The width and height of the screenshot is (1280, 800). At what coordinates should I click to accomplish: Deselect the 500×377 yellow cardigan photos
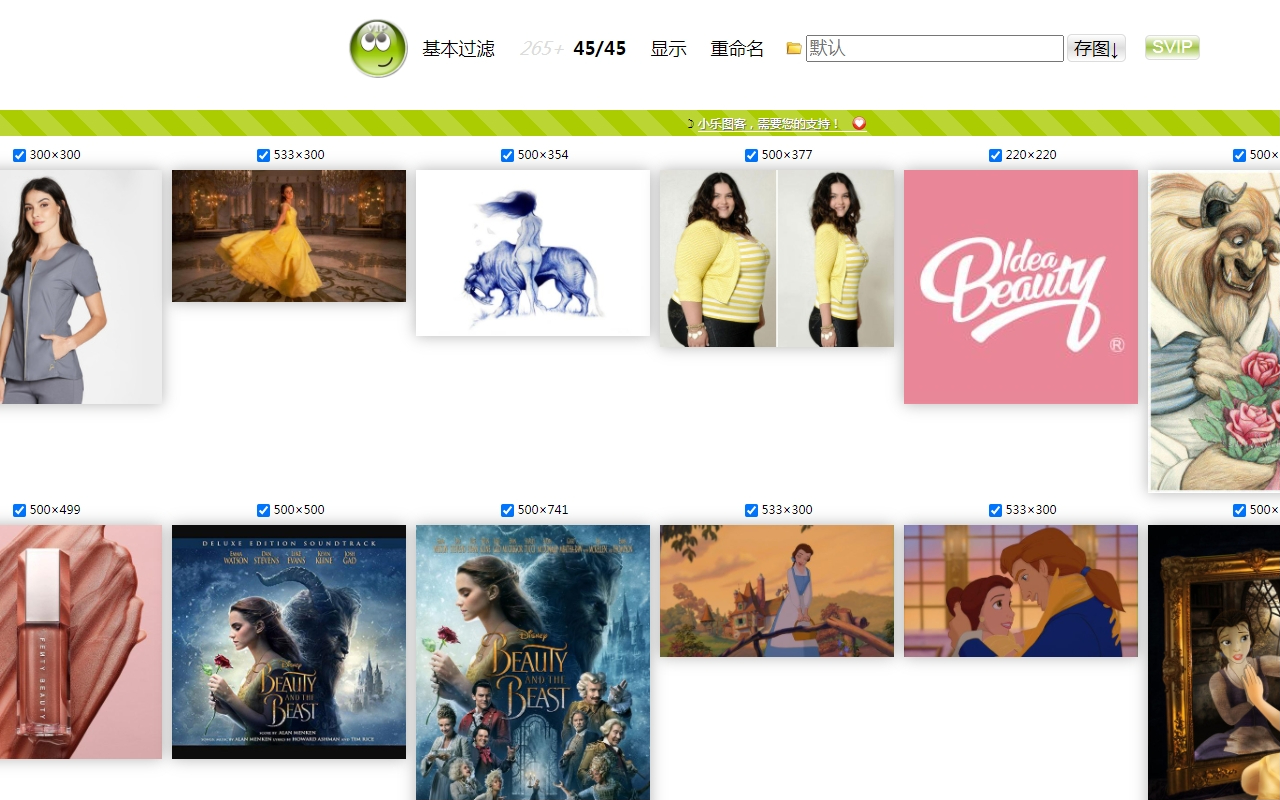pyautogui.click(x=751, y=155)
